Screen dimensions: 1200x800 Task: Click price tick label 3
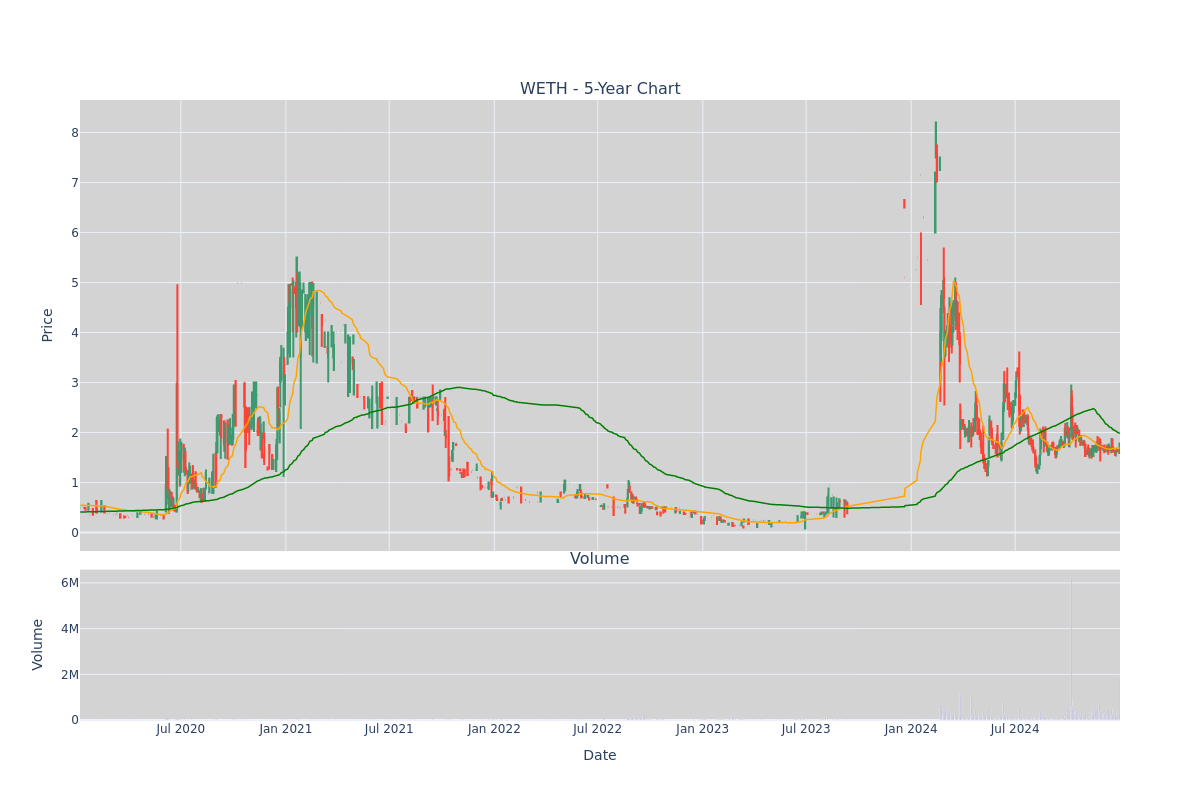coord(74,383)
